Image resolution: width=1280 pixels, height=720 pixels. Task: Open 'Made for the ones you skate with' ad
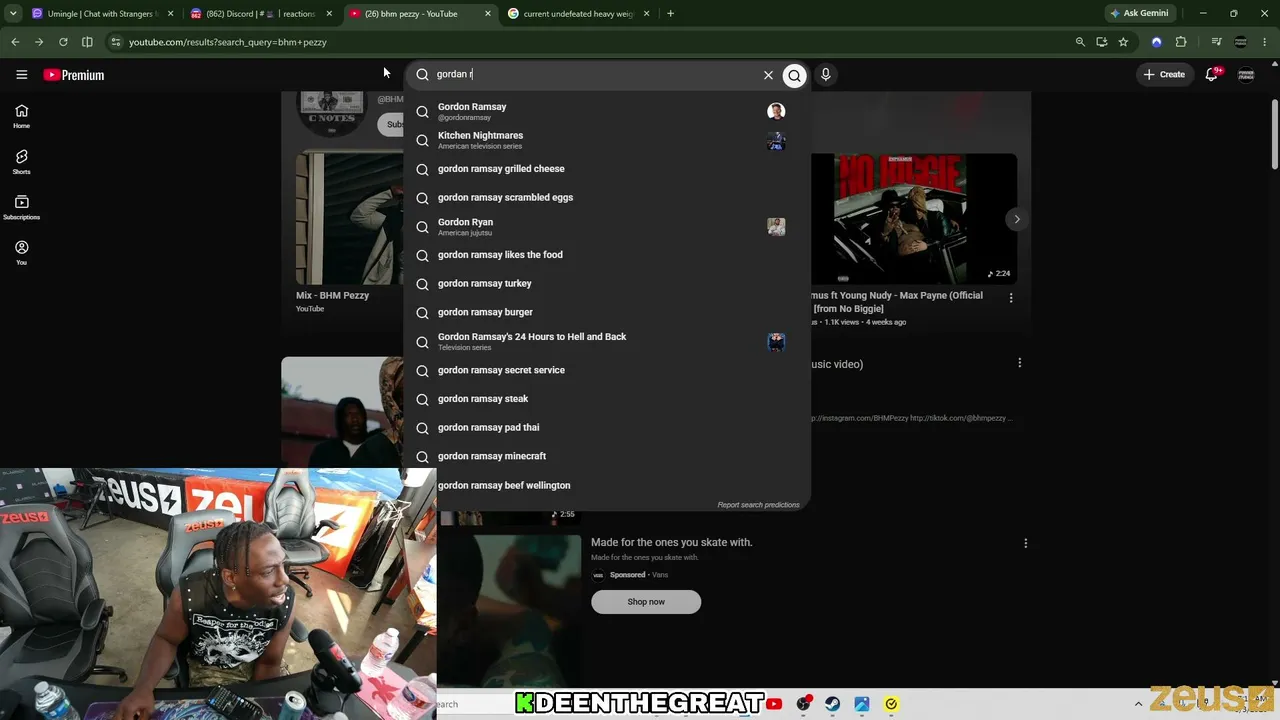tap(672, 542)
